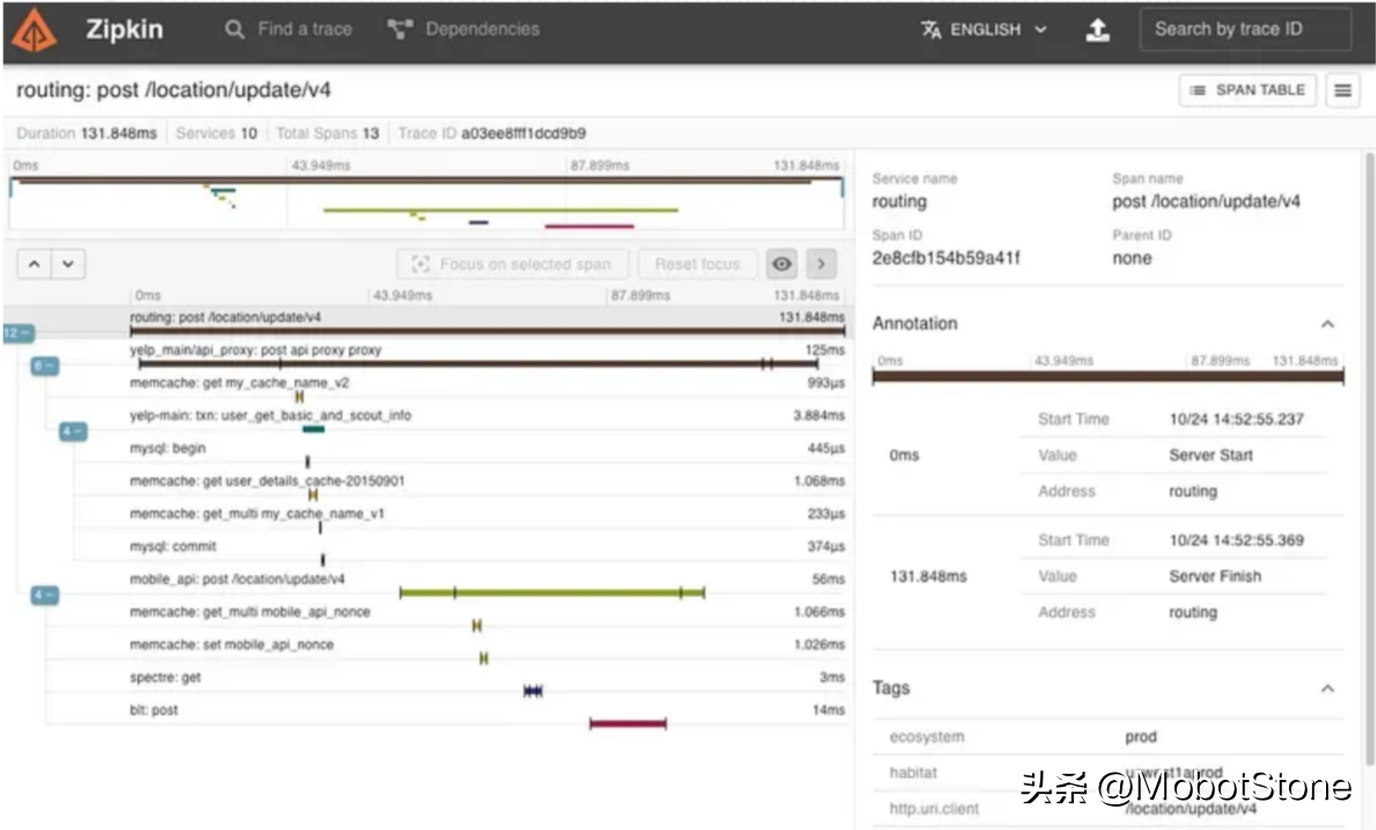Collapse the Annotation section chevron
Screen dimensions: 1376x830
[1327, 324]
